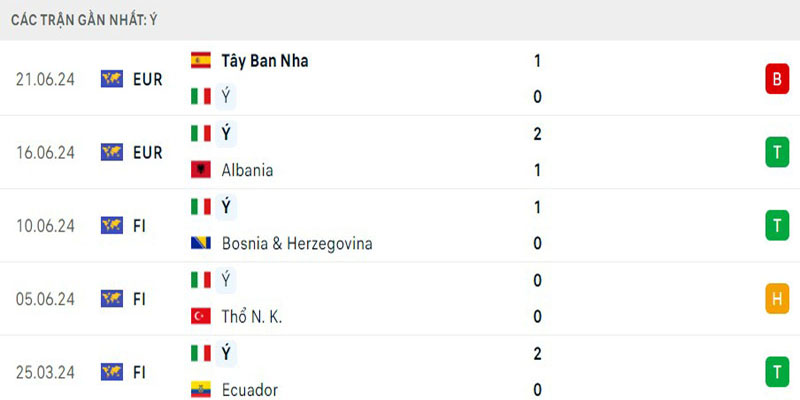Click the 25.03.24 match date
Screen dimensions: 800x400
point(46,372)
